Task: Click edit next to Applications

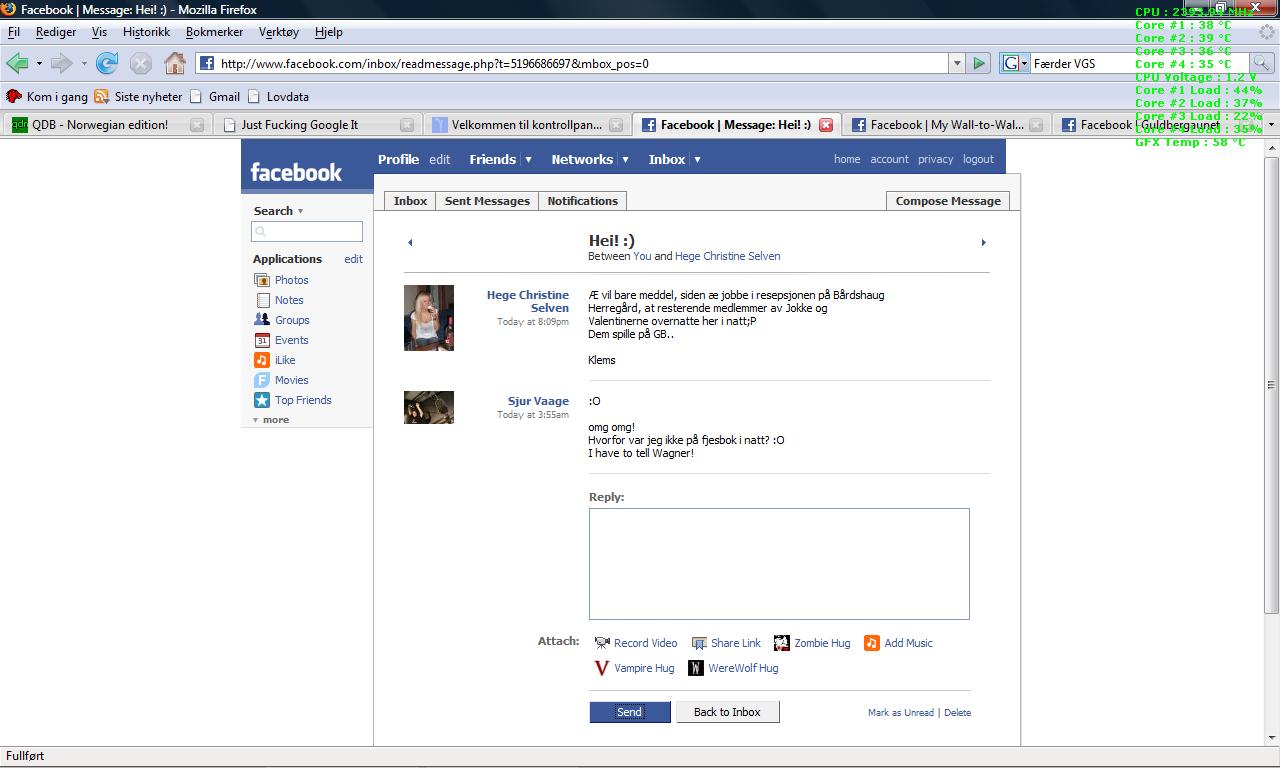Action: (x=353, y=259)
